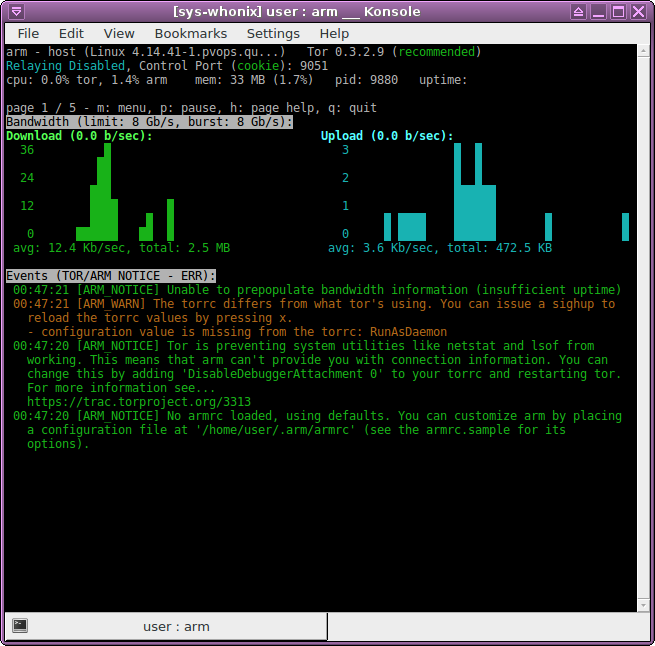Select the 'user : arm' tab

point(176,627)
